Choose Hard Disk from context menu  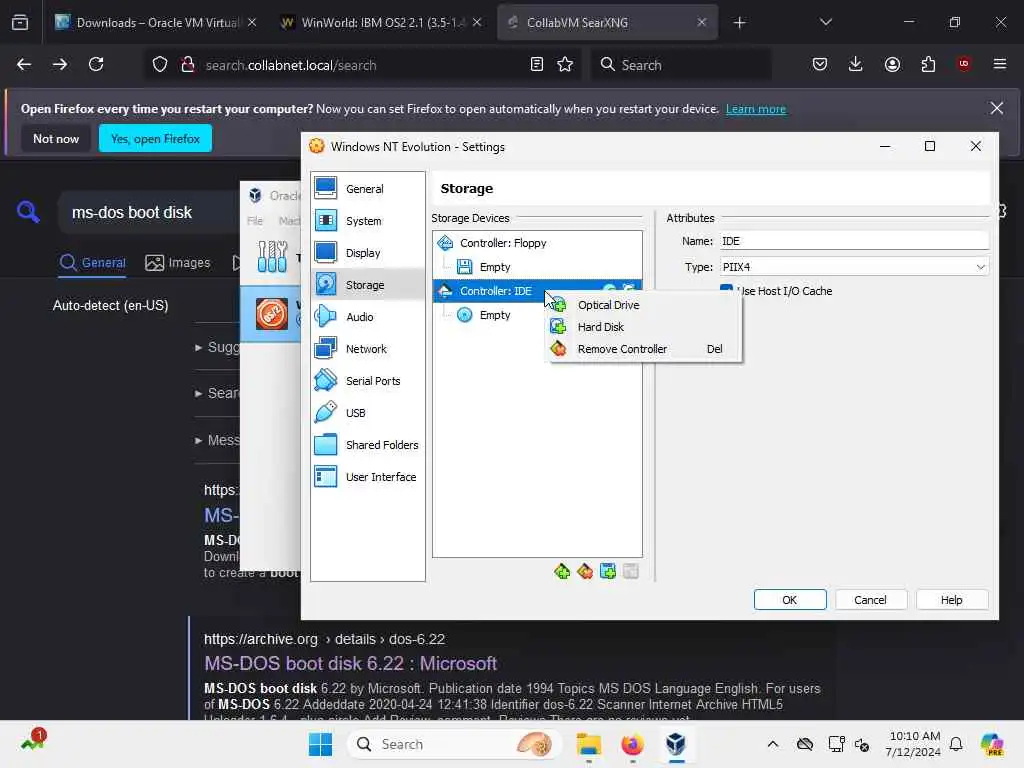(x=645, y=327)
